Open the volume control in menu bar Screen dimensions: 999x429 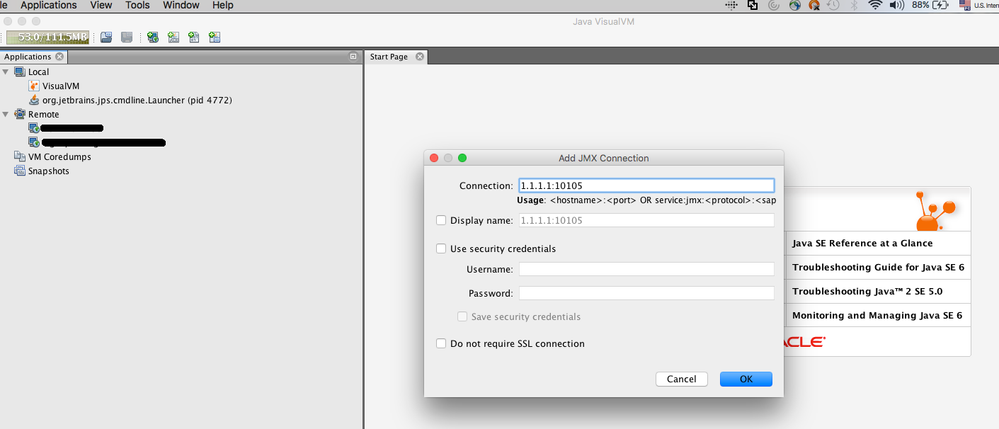(x=896, y=5)
